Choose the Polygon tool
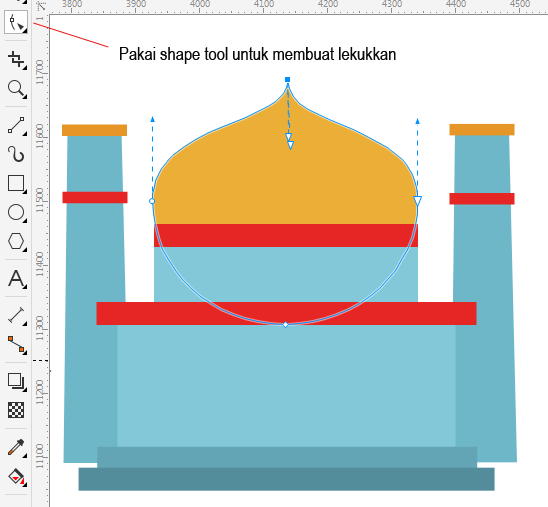Viewport: 548px width, 507px height. tap(16, 241)
